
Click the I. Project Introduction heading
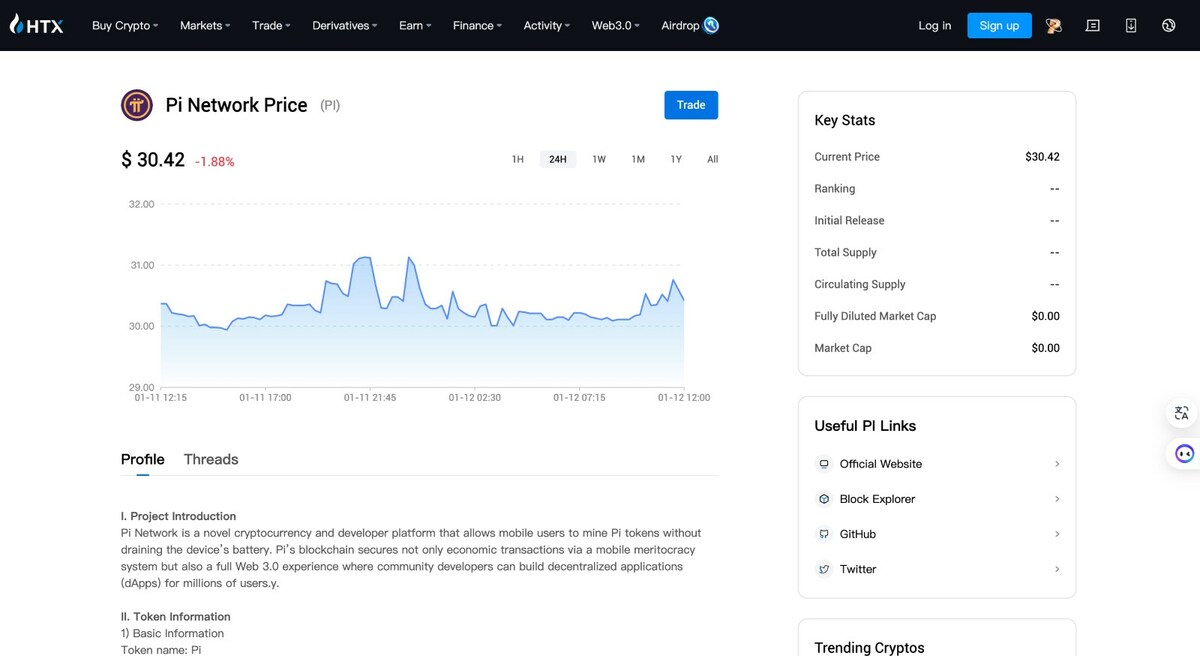pyautogui.click(x=178, y=516)
